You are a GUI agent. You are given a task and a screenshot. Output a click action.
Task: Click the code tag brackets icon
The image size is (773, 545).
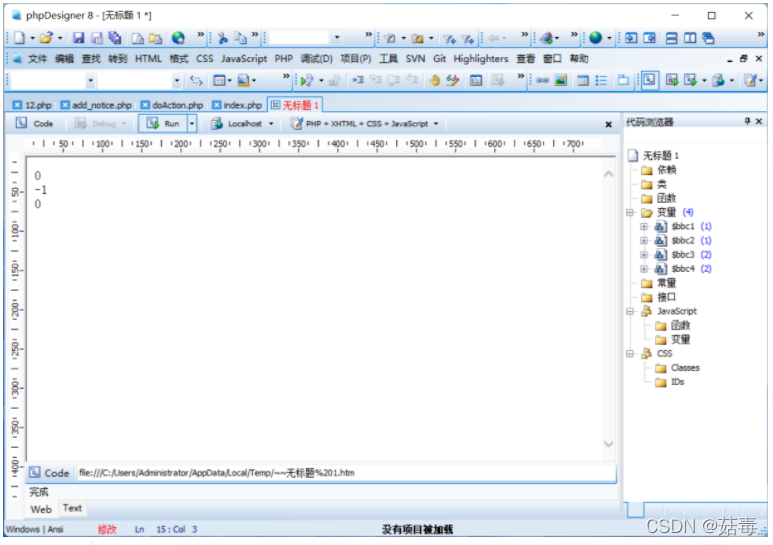coord(196,80)
